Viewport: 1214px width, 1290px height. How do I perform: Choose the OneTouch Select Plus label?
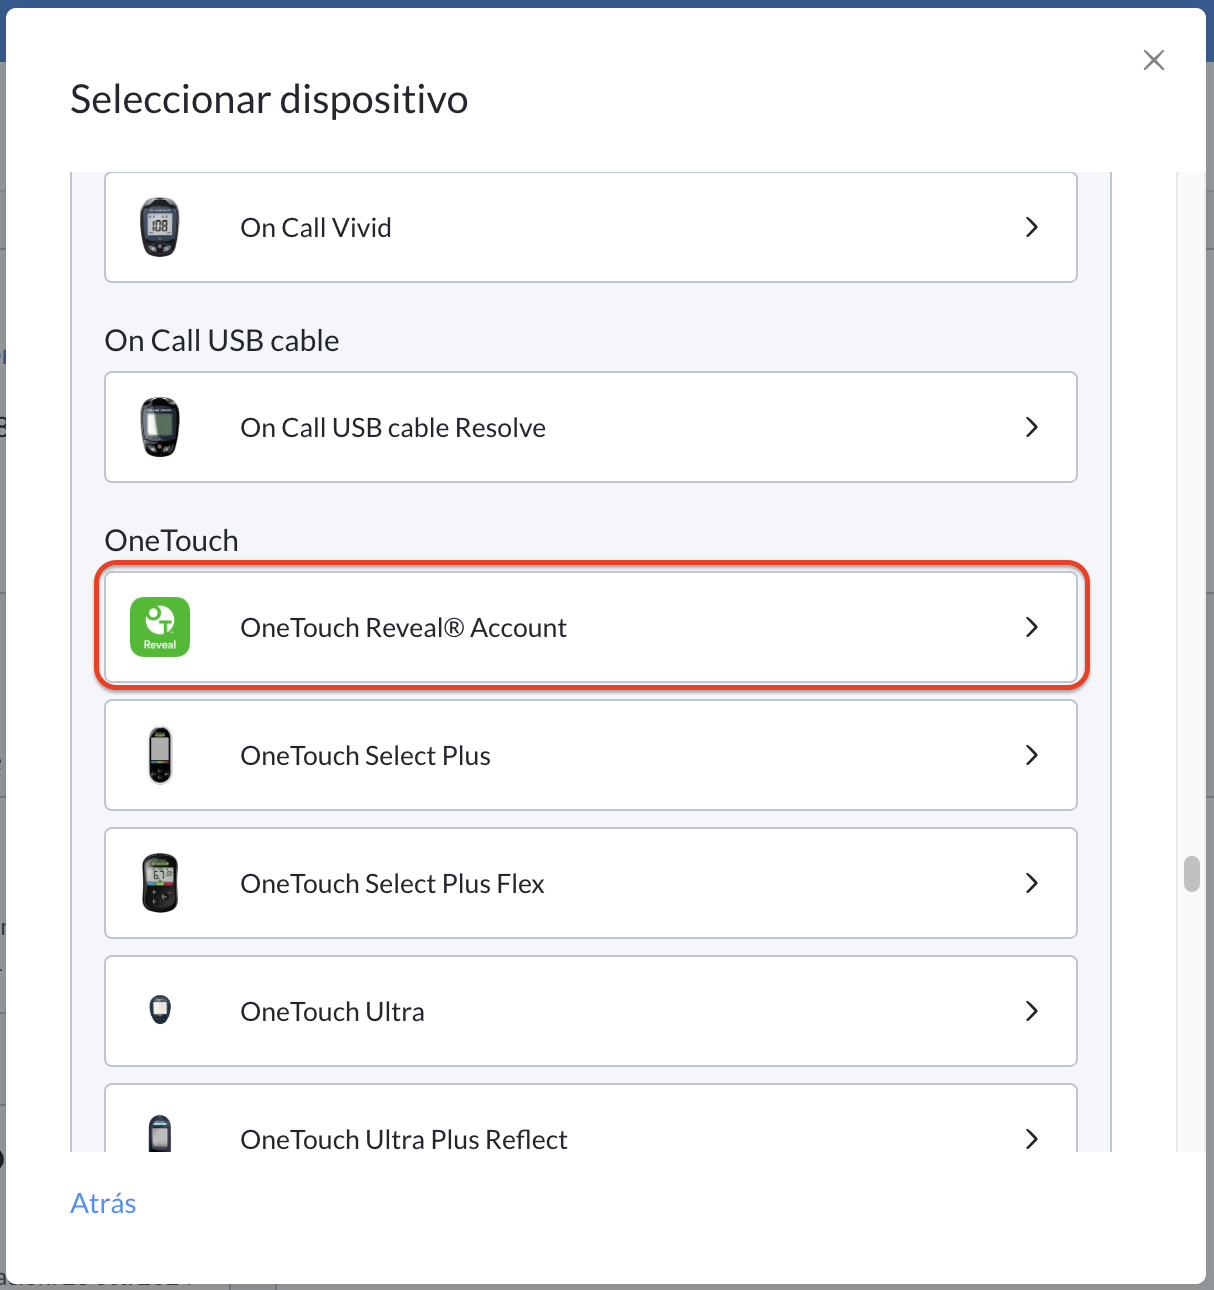coord(366,756)
